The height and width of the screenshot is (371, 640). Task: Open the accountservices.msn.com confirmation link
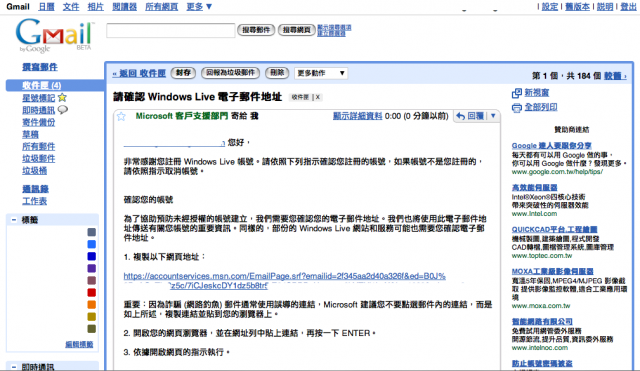point(284,281)
